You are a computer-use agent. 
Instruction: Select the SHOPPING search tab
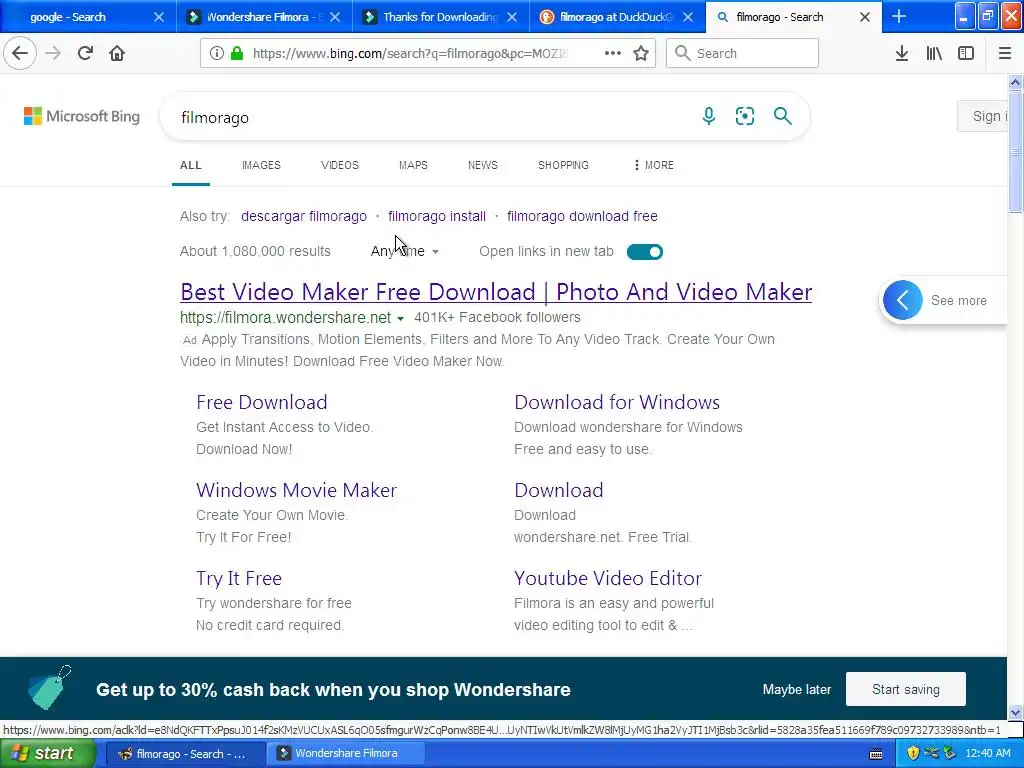point(563,165)
